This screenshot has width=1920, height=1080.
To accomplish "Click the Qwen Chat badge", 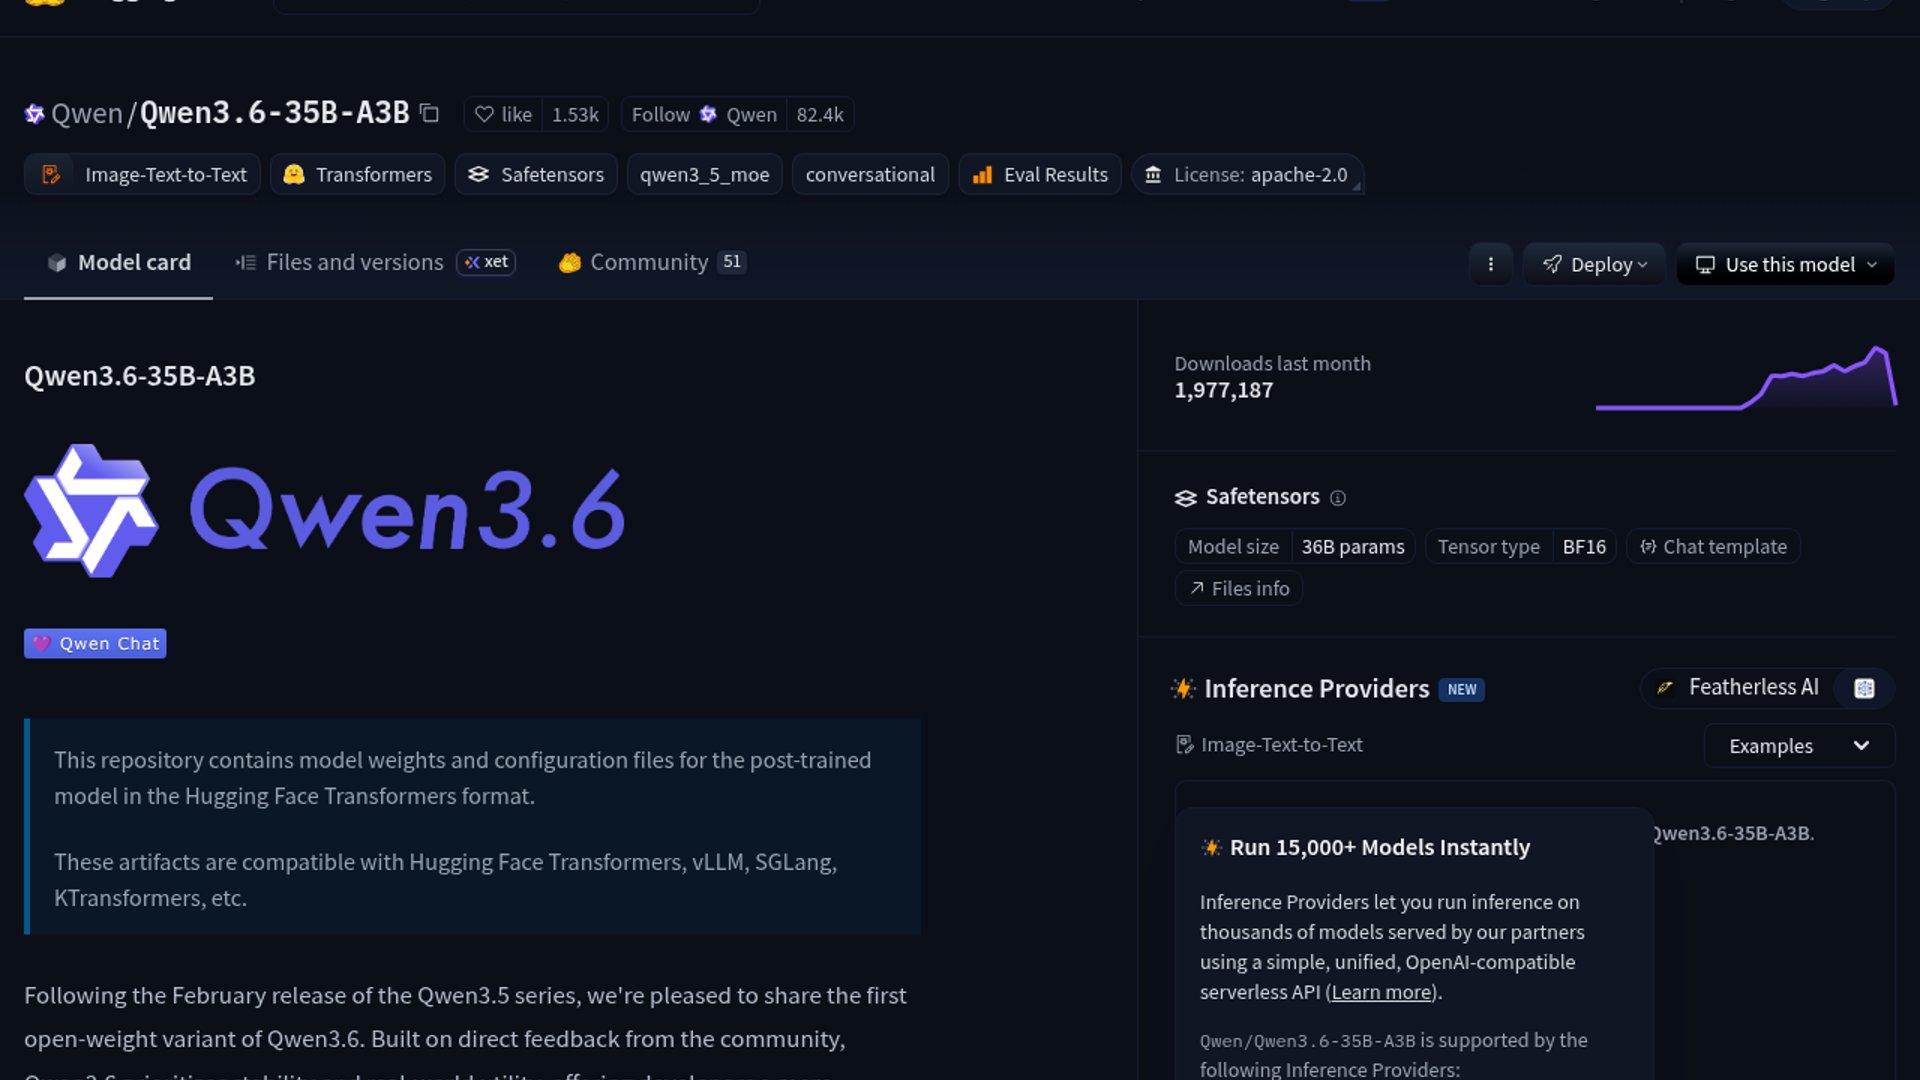I will (x=95, y=643).
